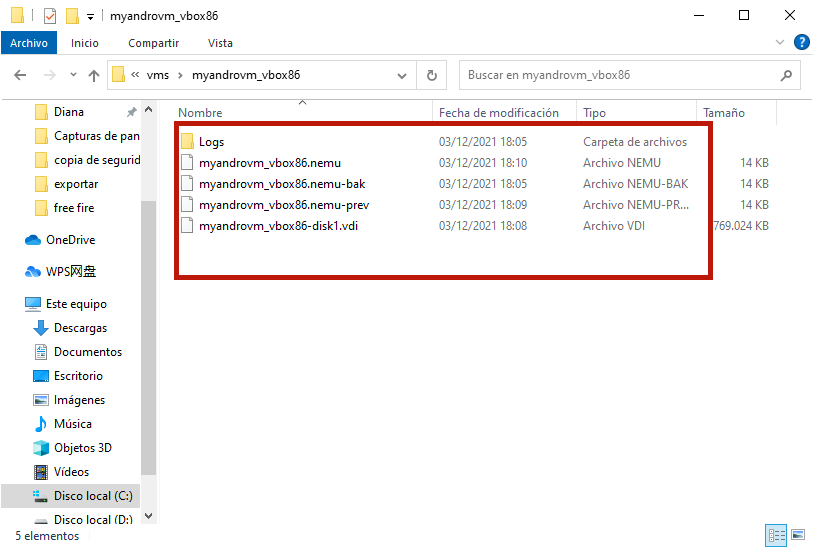Open Imágenes in the navigation pane
The height and width of the screenshot is (548, 814).
[79, 400]
